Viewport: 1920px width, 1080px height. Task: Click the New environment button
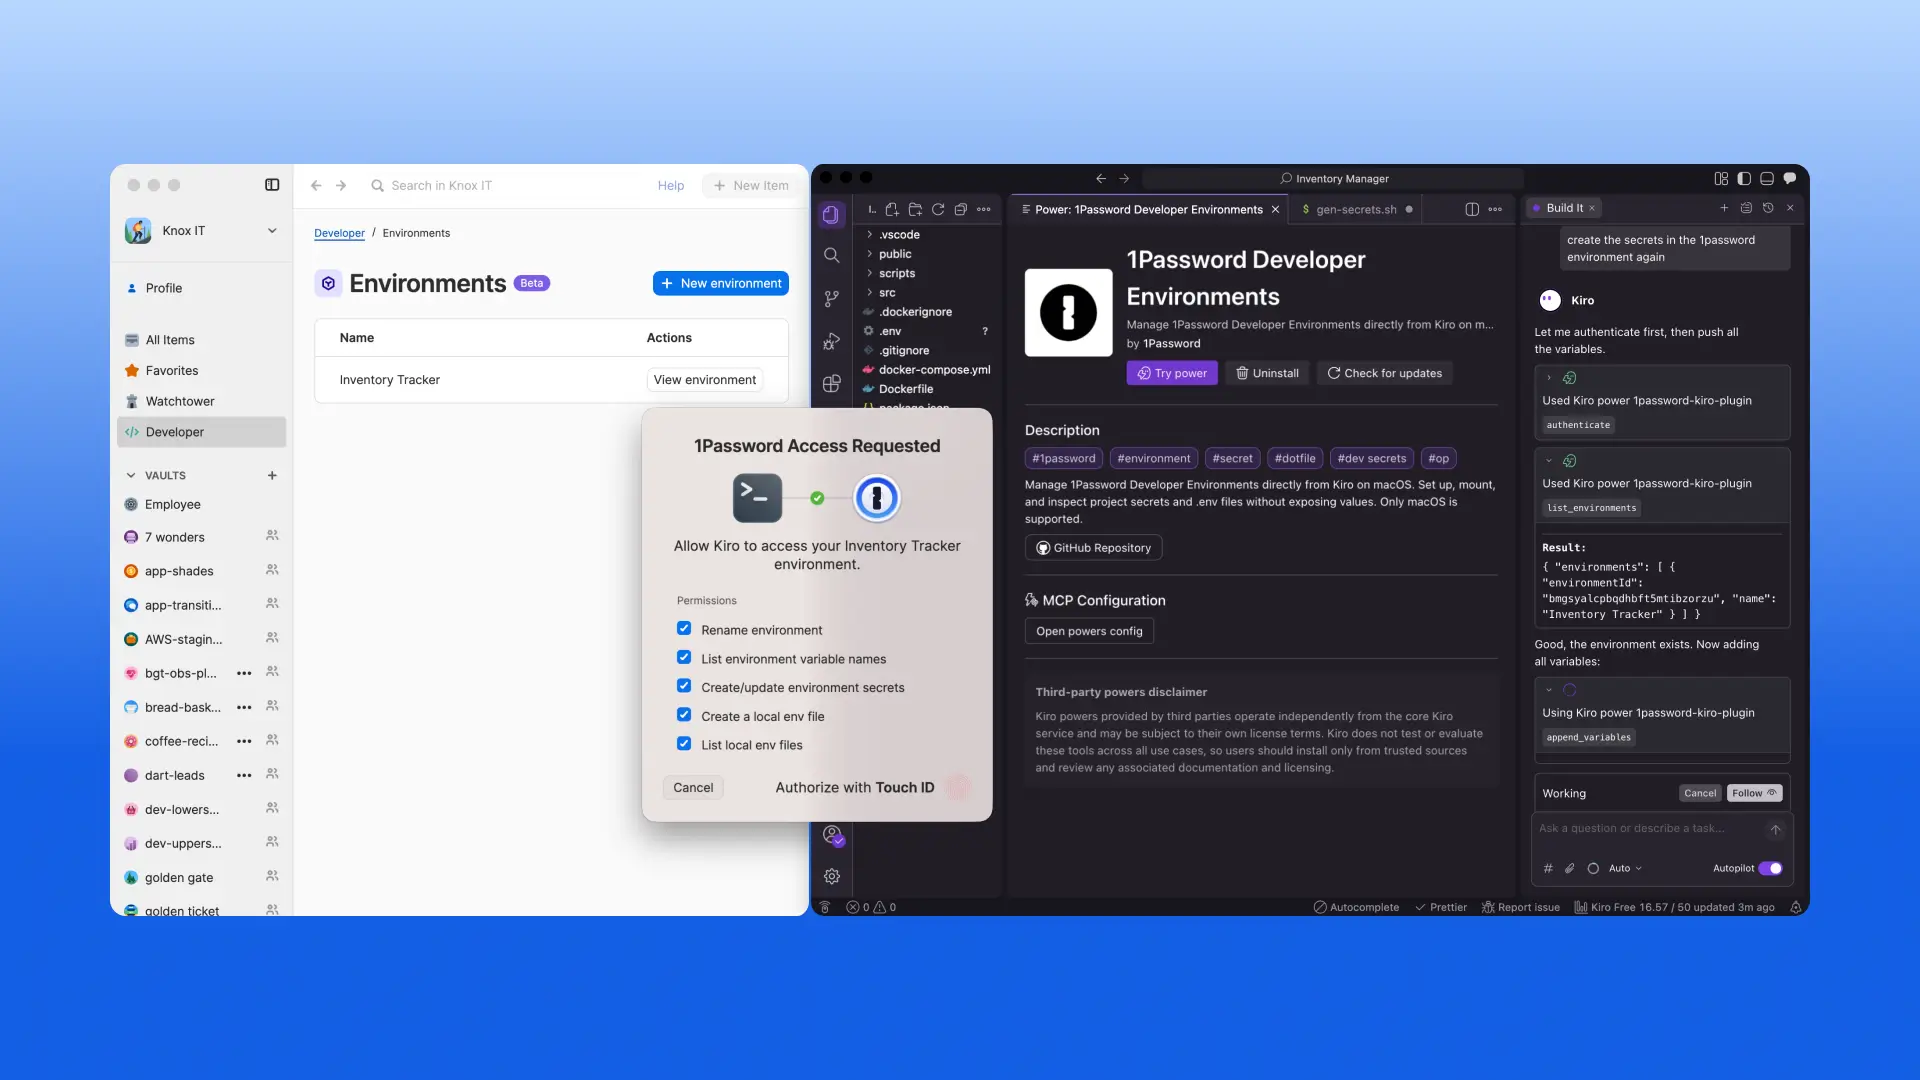tap(721, 283)
